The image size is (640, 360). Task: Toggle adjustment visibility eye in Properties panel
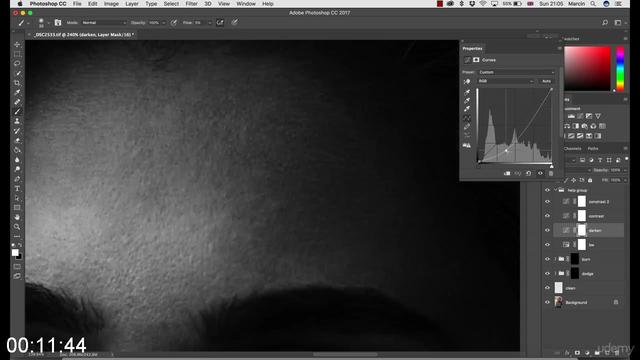click(540, 173)
